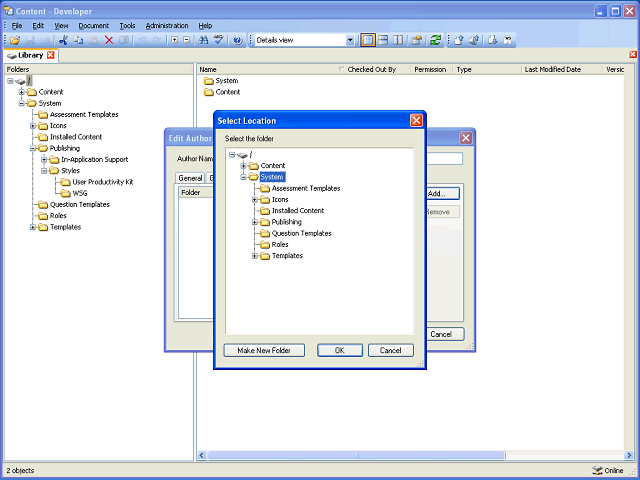
Task: Select User Productivity Kit in Library tree
Action: (103, 182)
